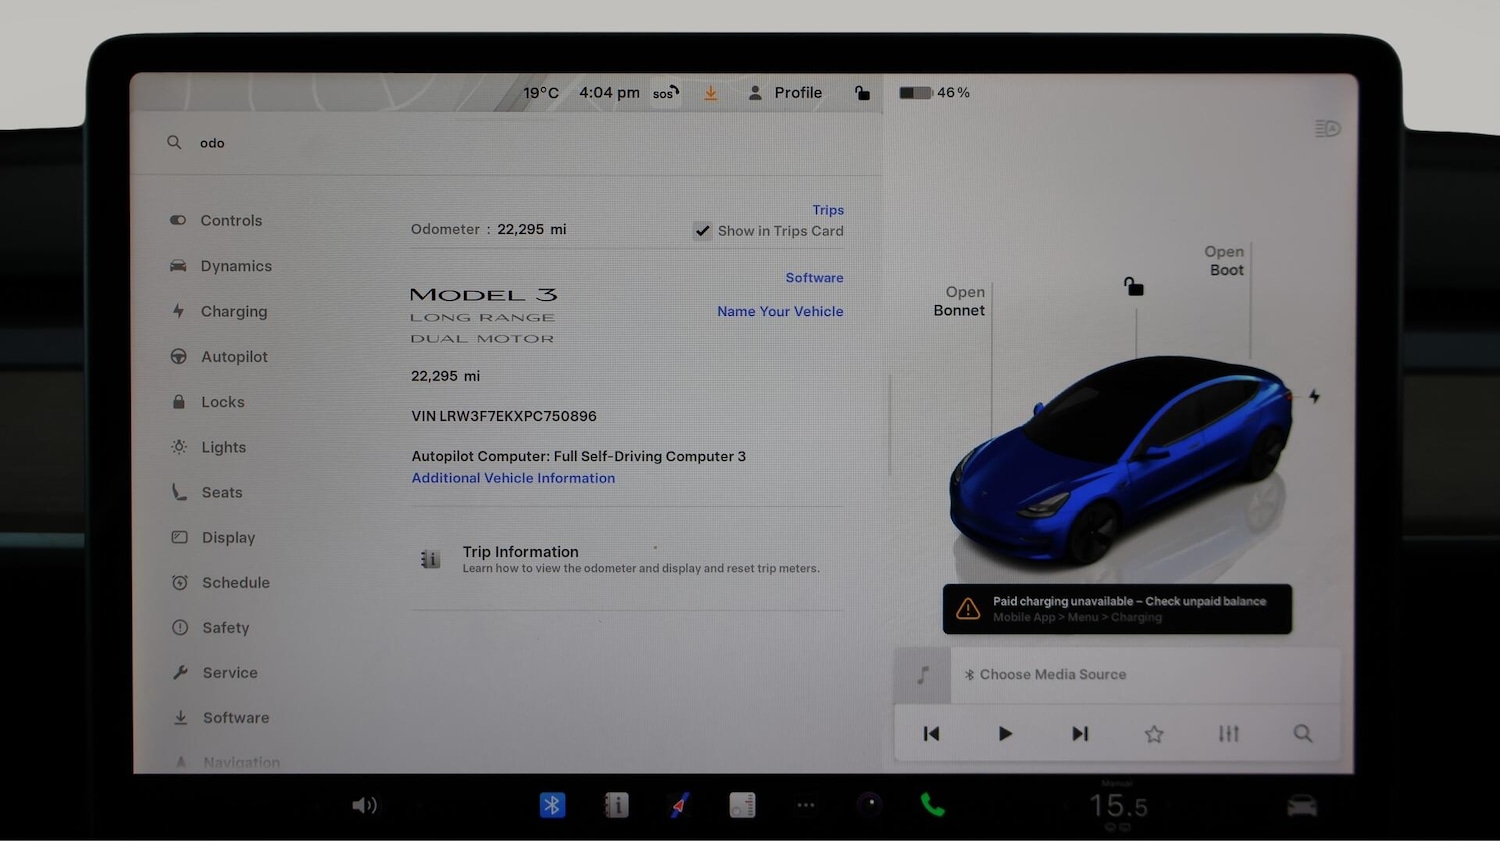
Task: Select Lights in the sidebar
Action: (208, 447)
